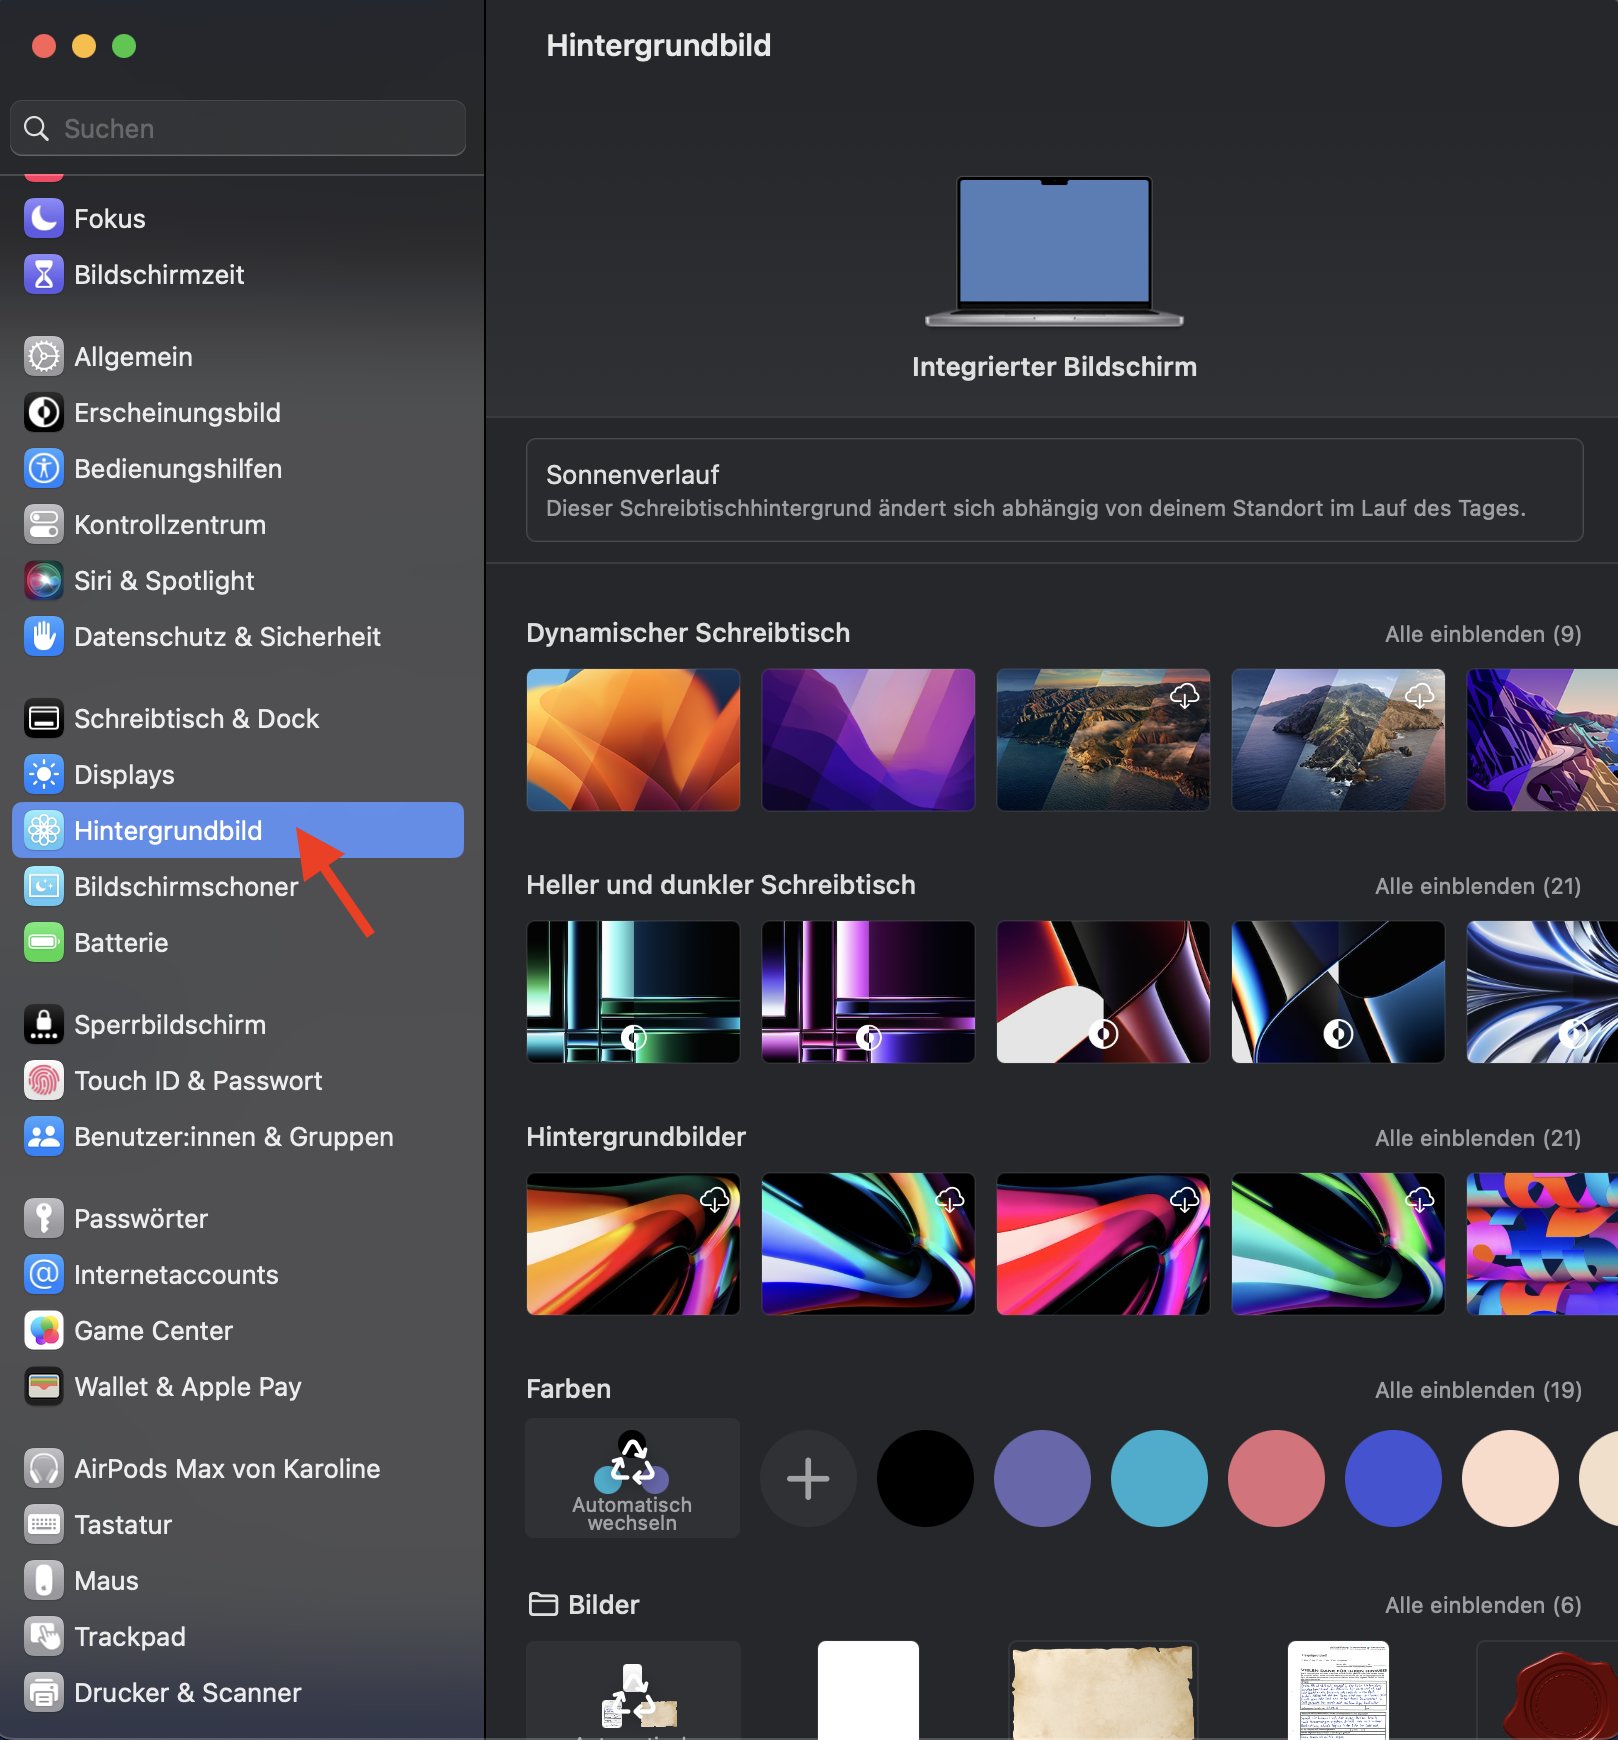Click the Touch ID & Passwort fingerprint icon
The width and height of the screenshot is (1618, 1740).
pyautogui.click(x=44, y=1081)
